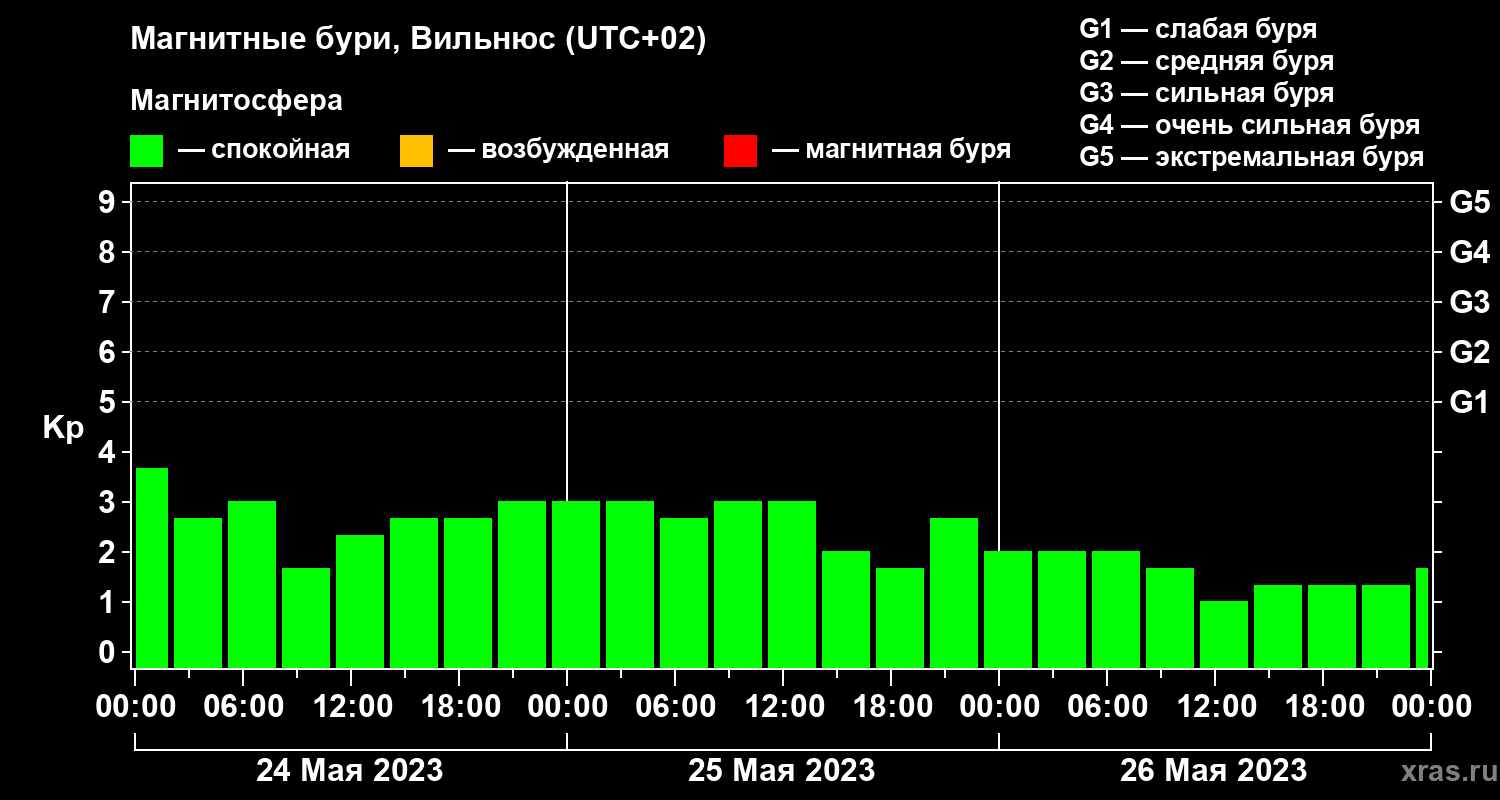Click the 06:00 time label of 25 Мая
The image size is (1500, 800).
point(674,706)
